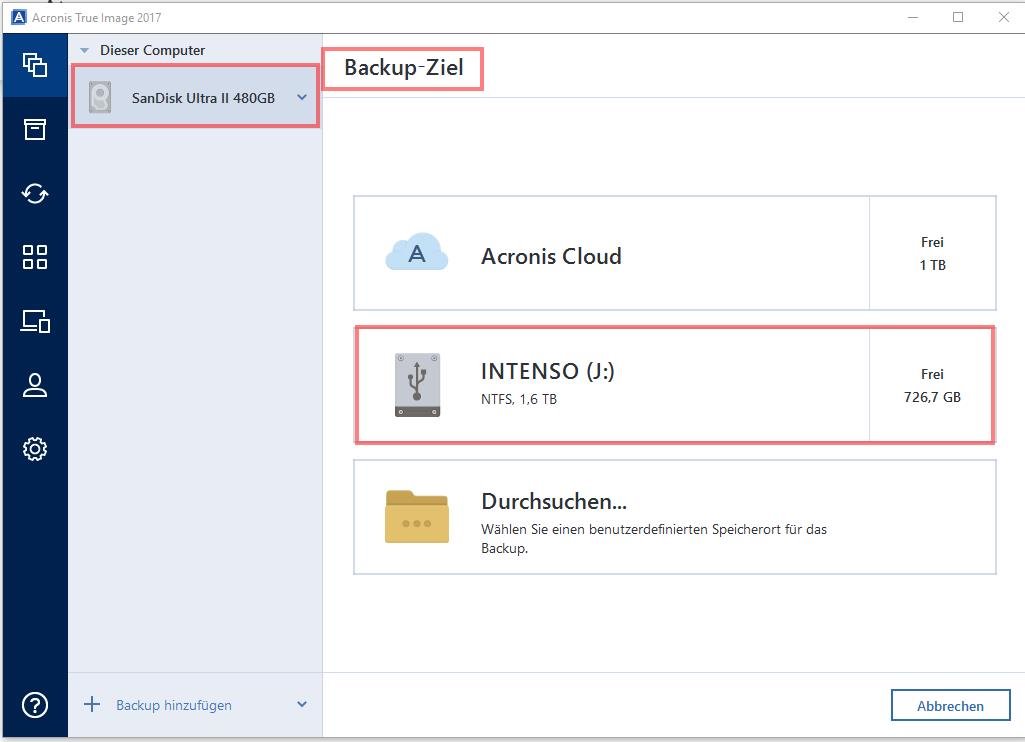
Task: Open the Help question mark icon
Action: coord(35,705)
